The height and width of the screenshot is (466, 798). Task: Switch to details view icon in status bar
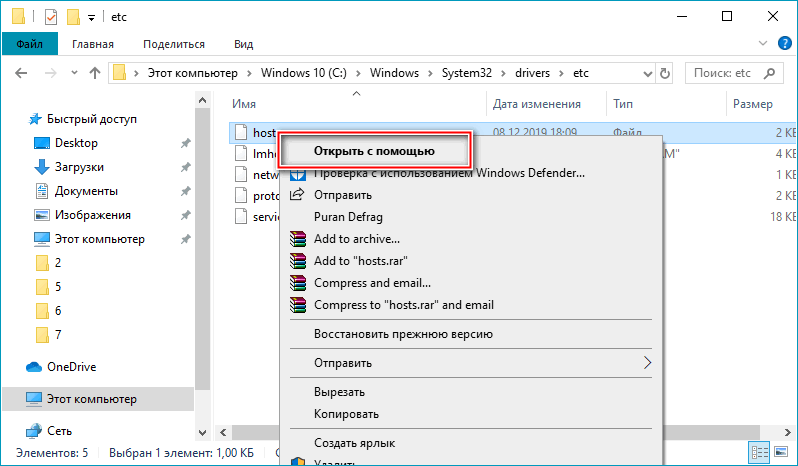coord(759,452)
